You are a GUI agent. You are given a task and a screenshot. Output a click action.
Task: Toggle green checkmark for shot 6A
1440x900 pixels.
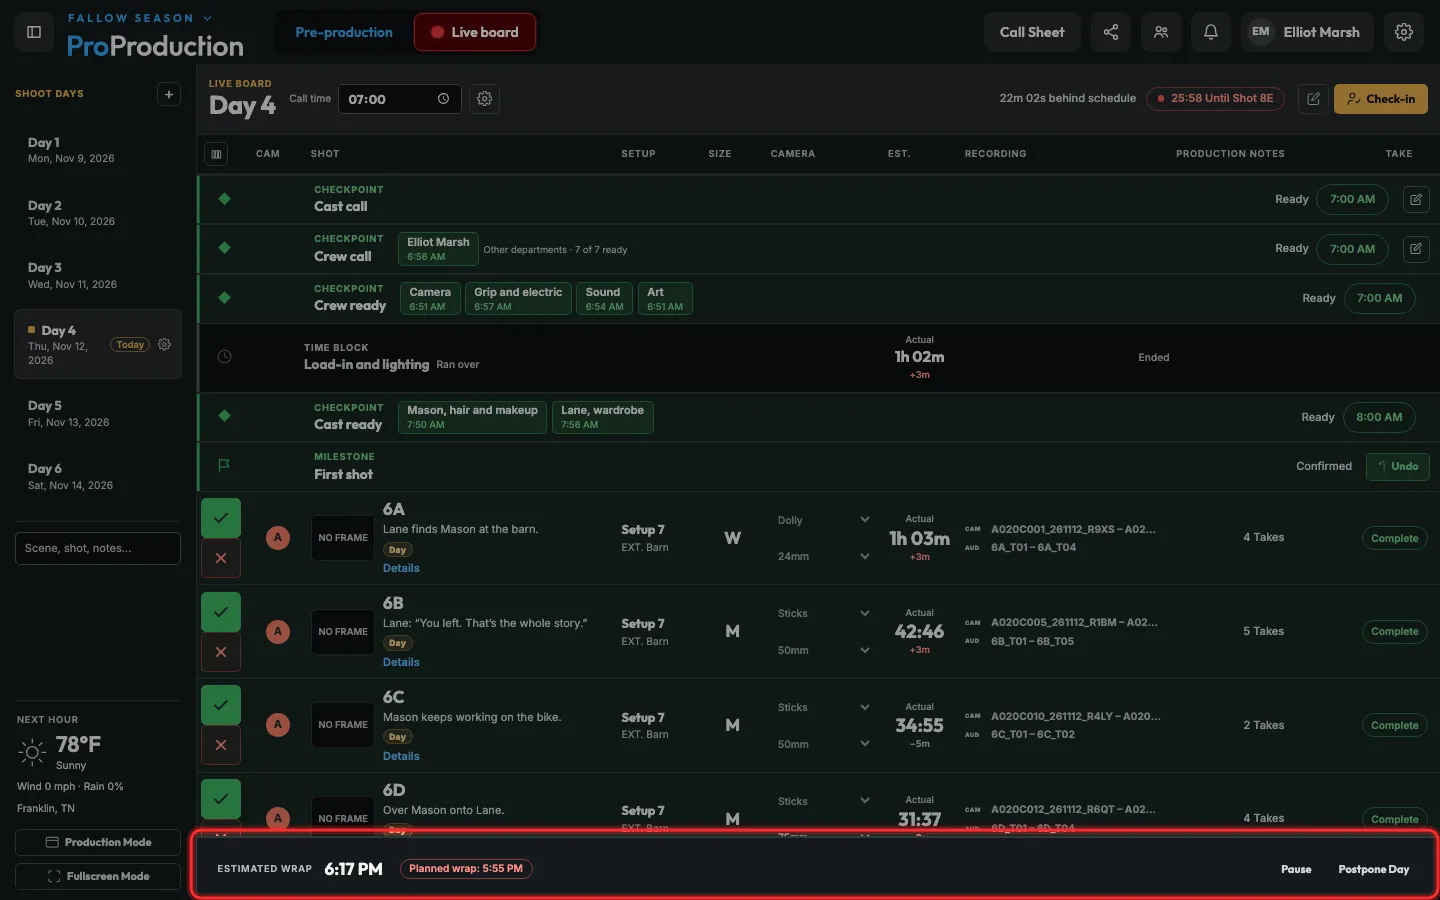(x=221, y=518)
